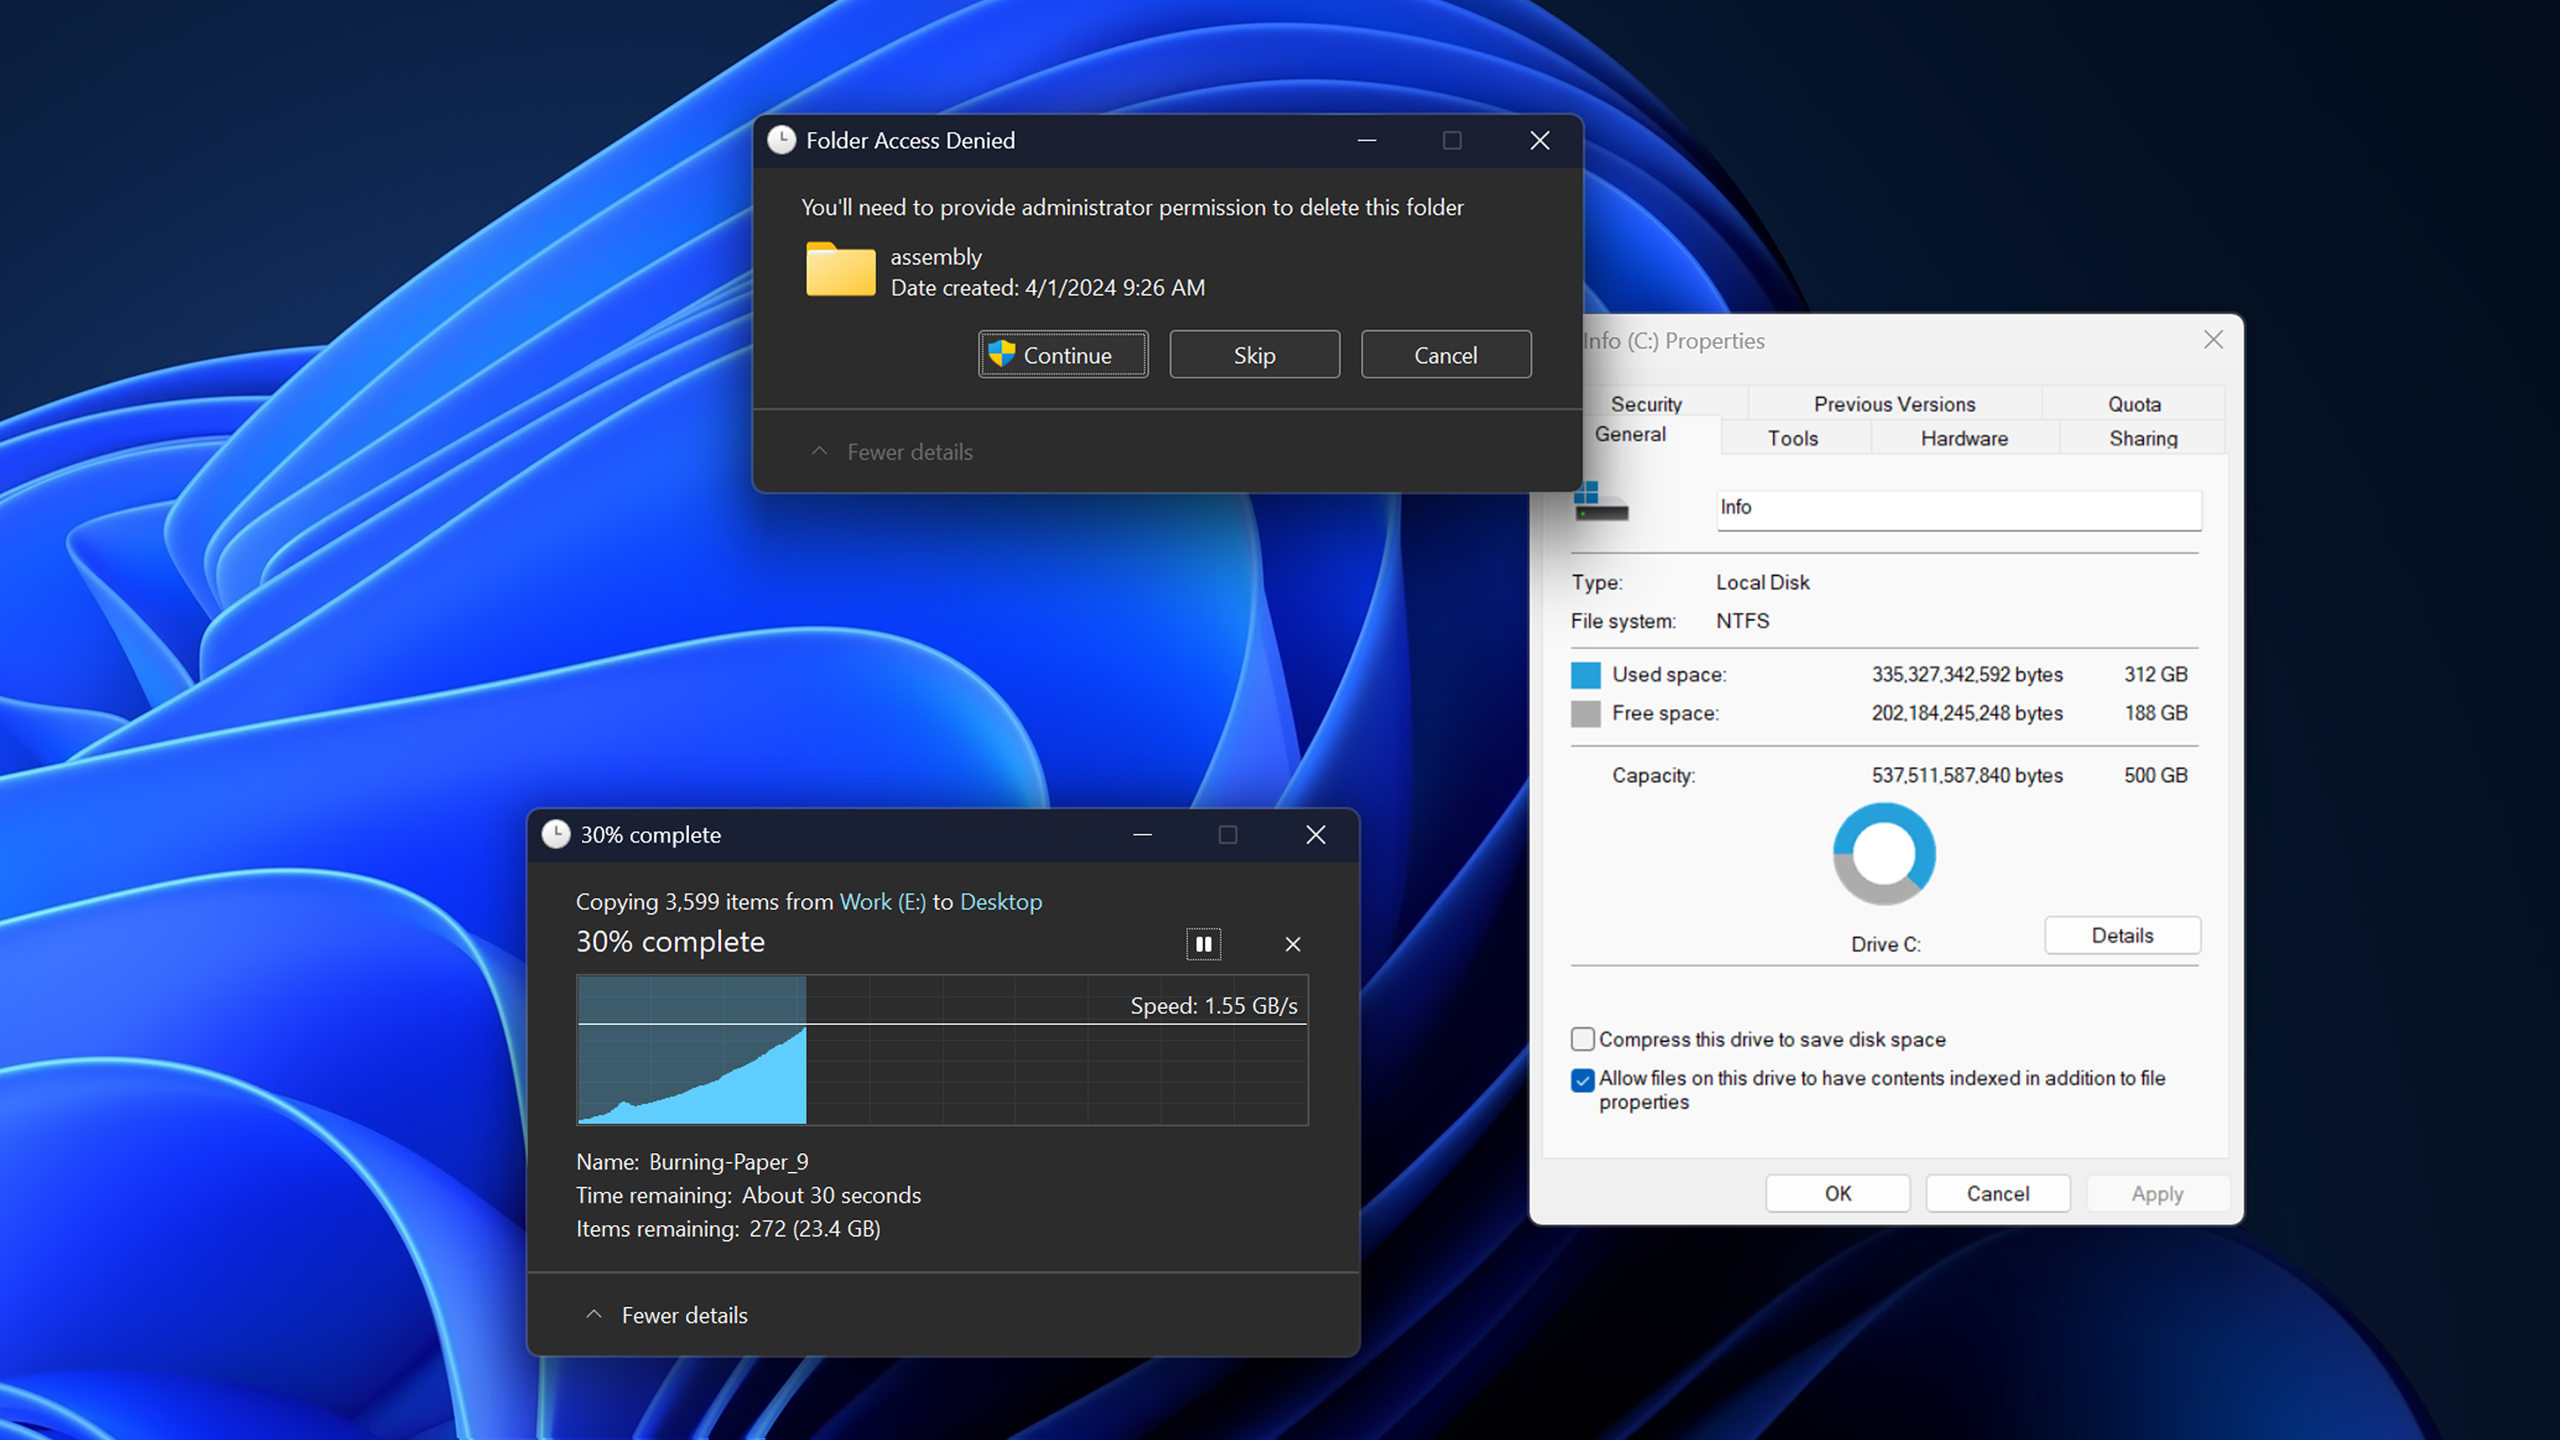Click the Drive C usage donut chart

pyautogui.click(x=1884, y=854)
